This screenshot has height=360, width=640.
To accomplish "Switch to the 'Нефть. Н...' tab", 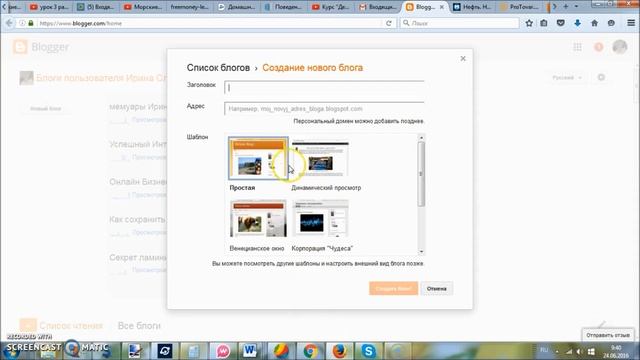I will click(x=472, y=7).
